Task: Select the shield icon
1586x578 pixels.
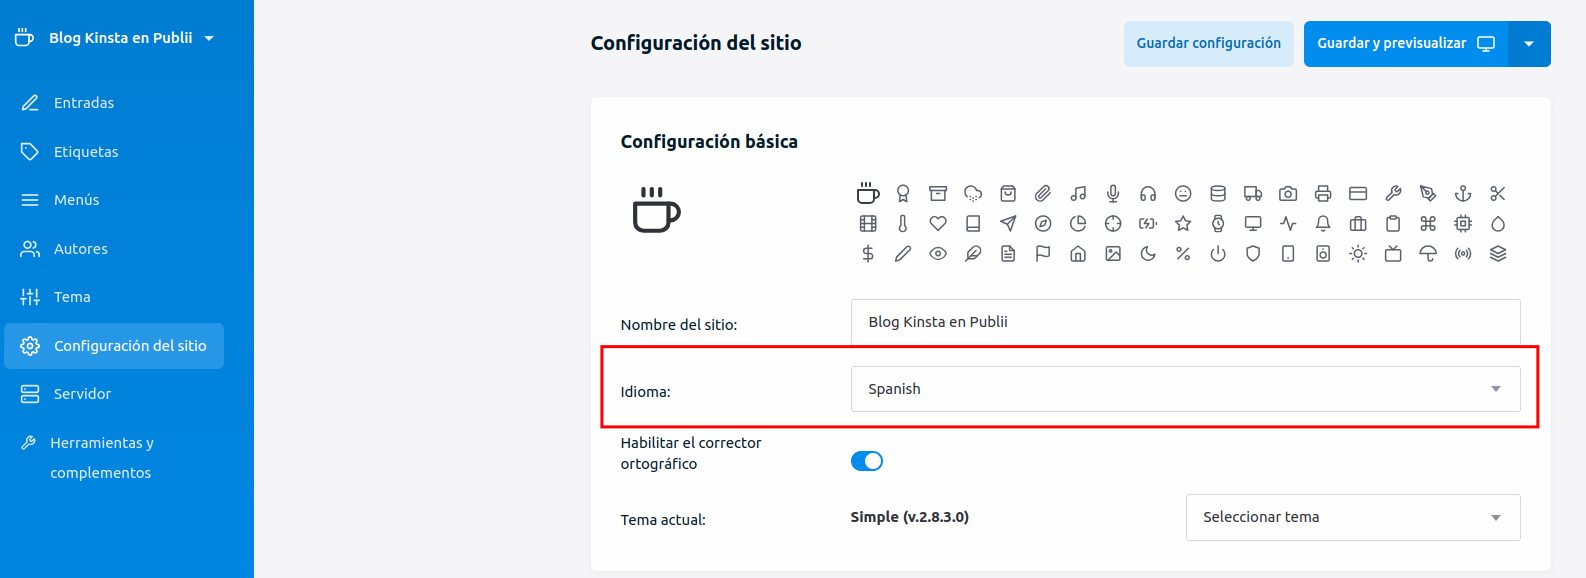Action: [1253, 254]
